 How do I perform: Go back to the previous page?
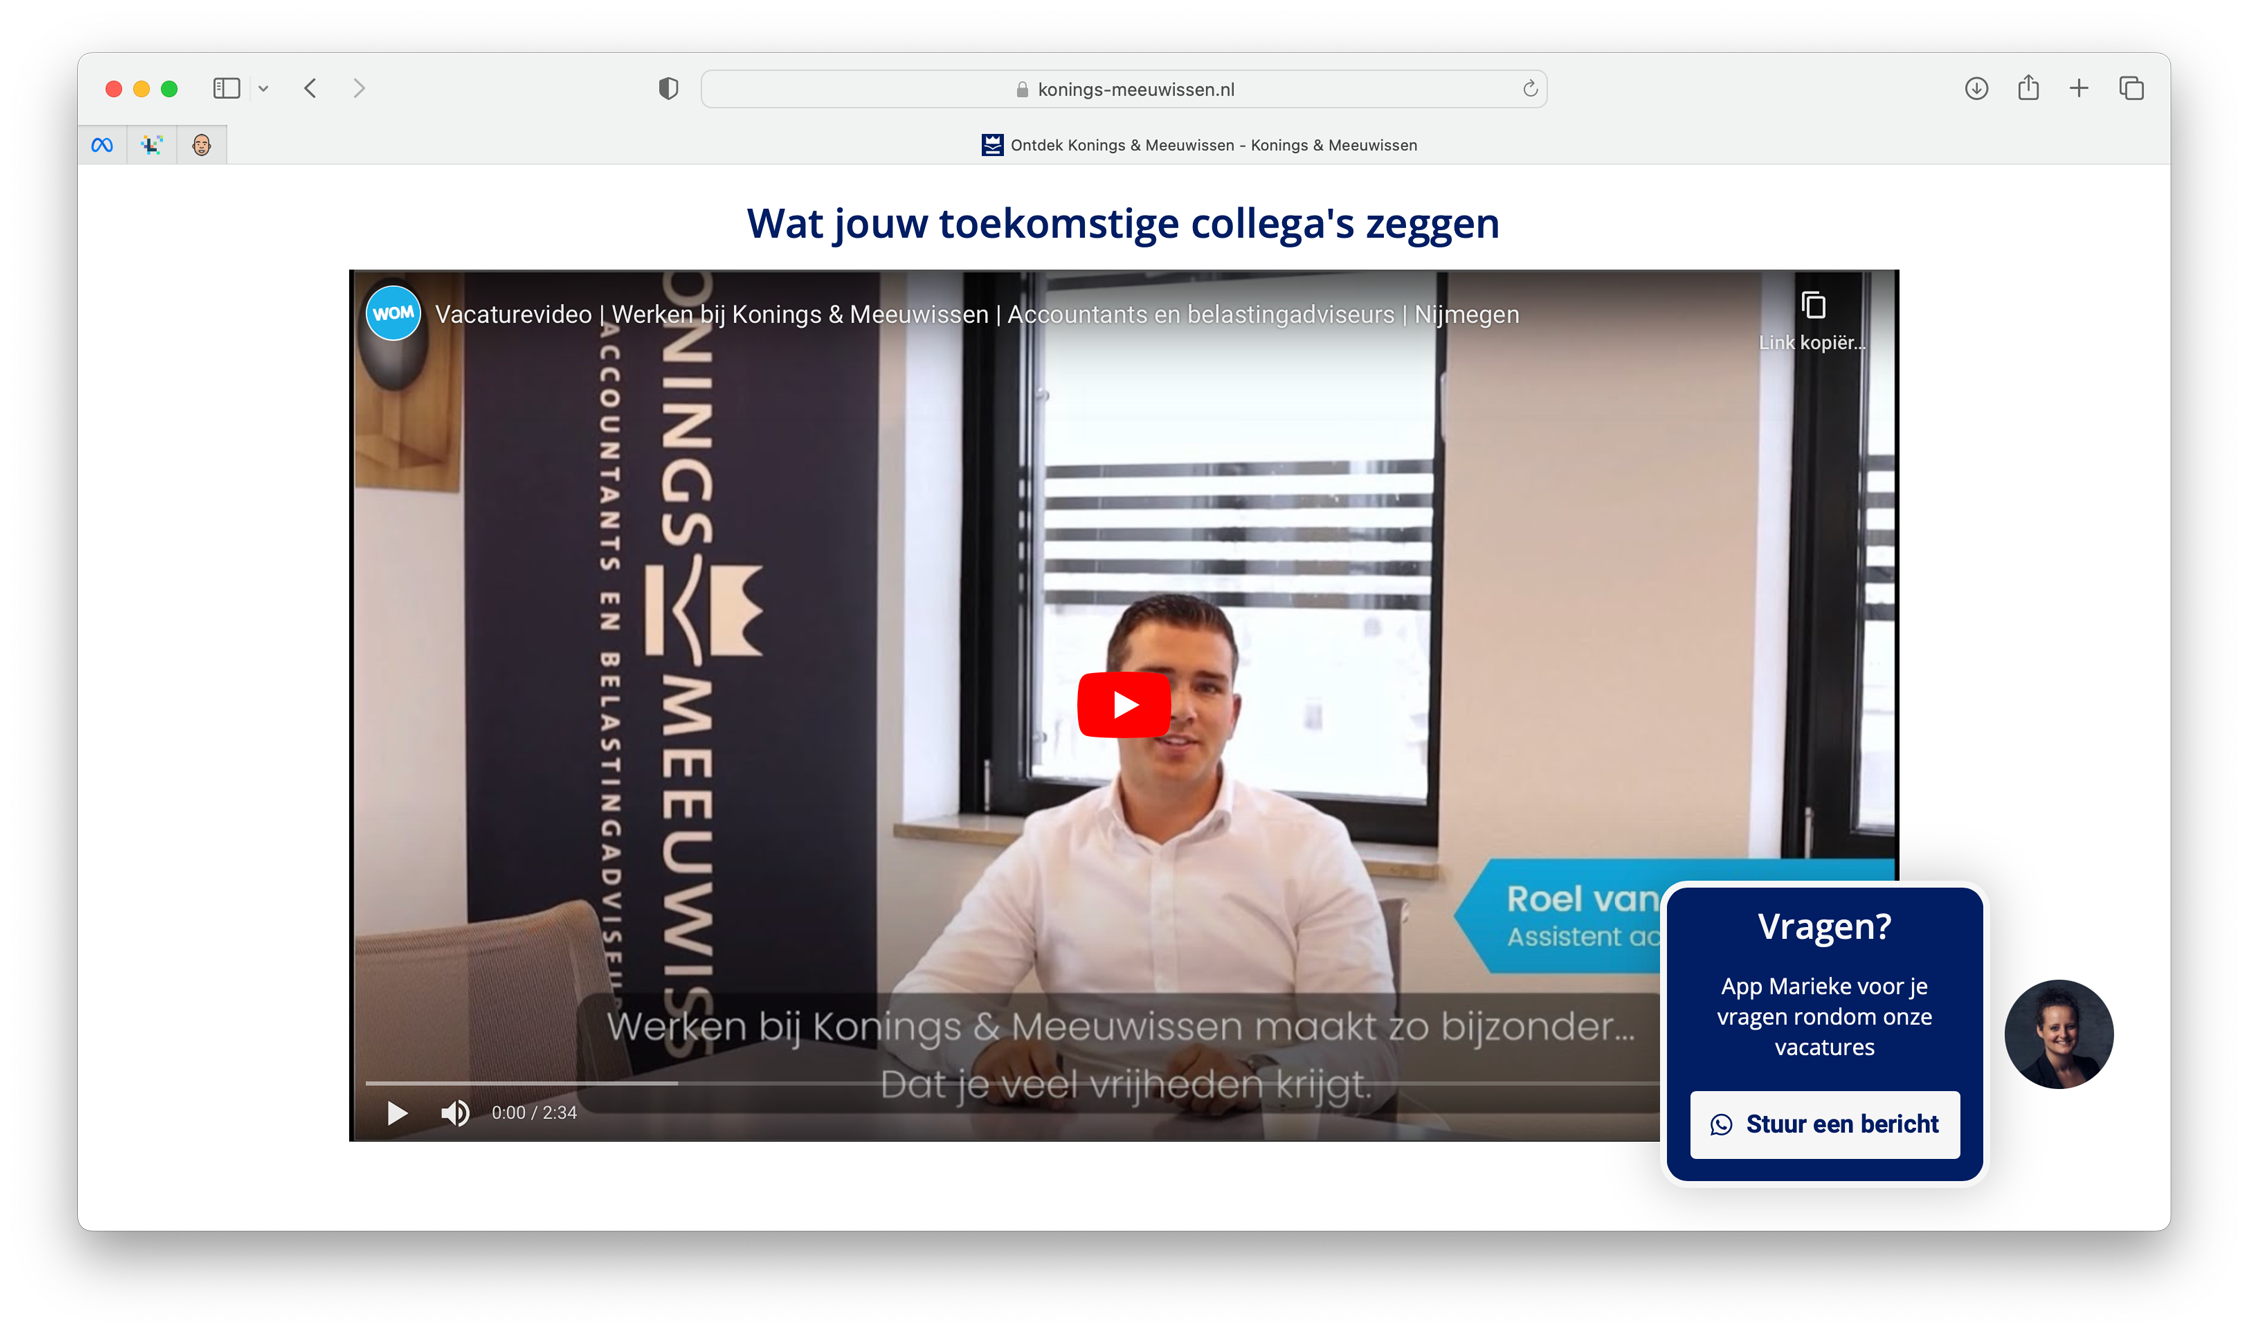click(311, 88)
